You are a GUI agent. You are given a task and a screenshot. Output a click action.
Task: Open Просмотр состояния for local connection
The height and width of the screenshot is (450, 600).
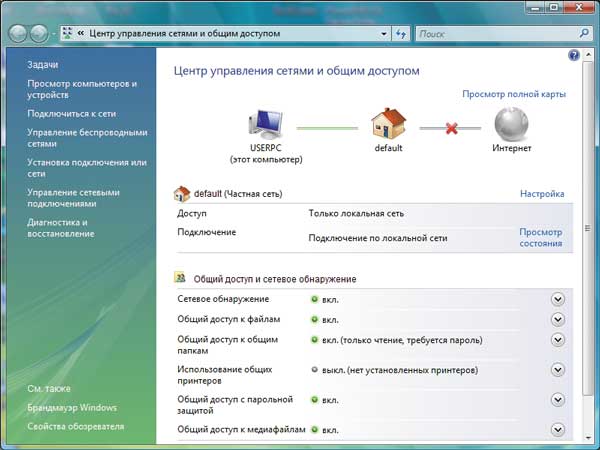pyautogui.click(x=540, y=237)
